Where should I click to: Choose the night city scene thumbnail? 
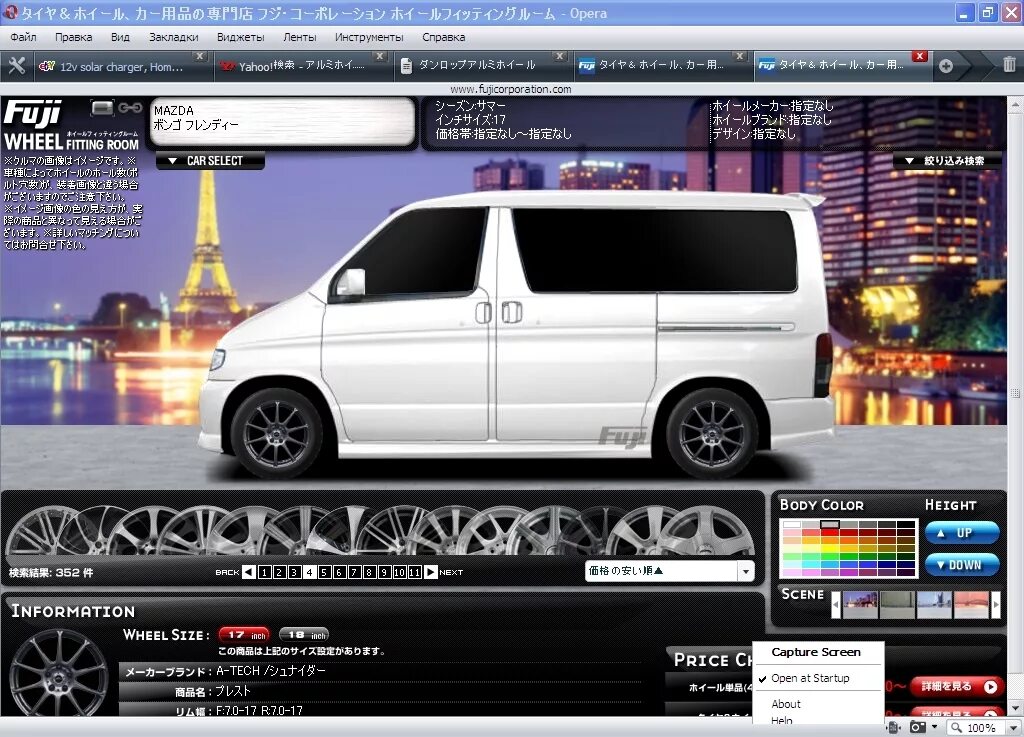tap(859, 604)
